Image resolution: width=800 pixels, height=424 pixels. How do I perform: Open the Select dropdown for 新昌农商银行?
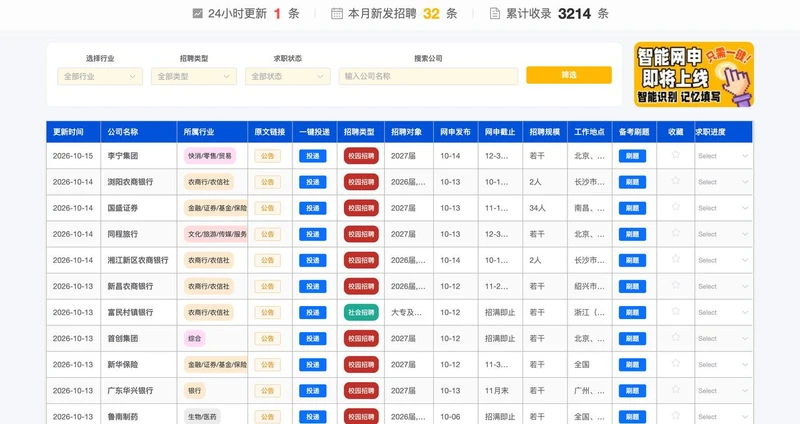pos(723,286)
